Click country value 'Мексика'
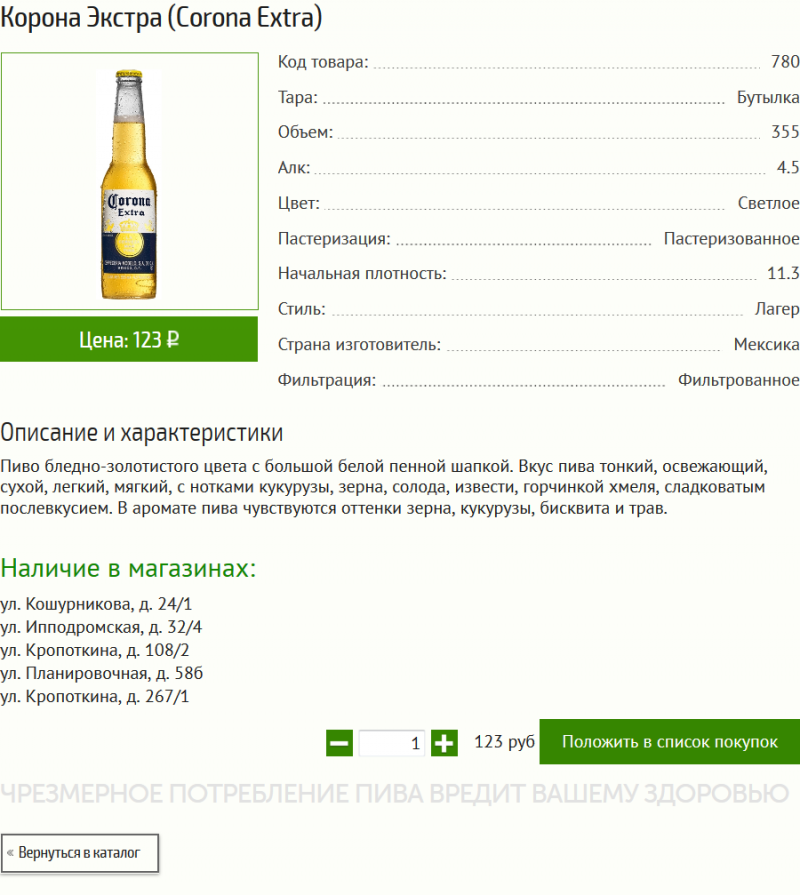The image size is (800, 895). (x=767, y=344)
